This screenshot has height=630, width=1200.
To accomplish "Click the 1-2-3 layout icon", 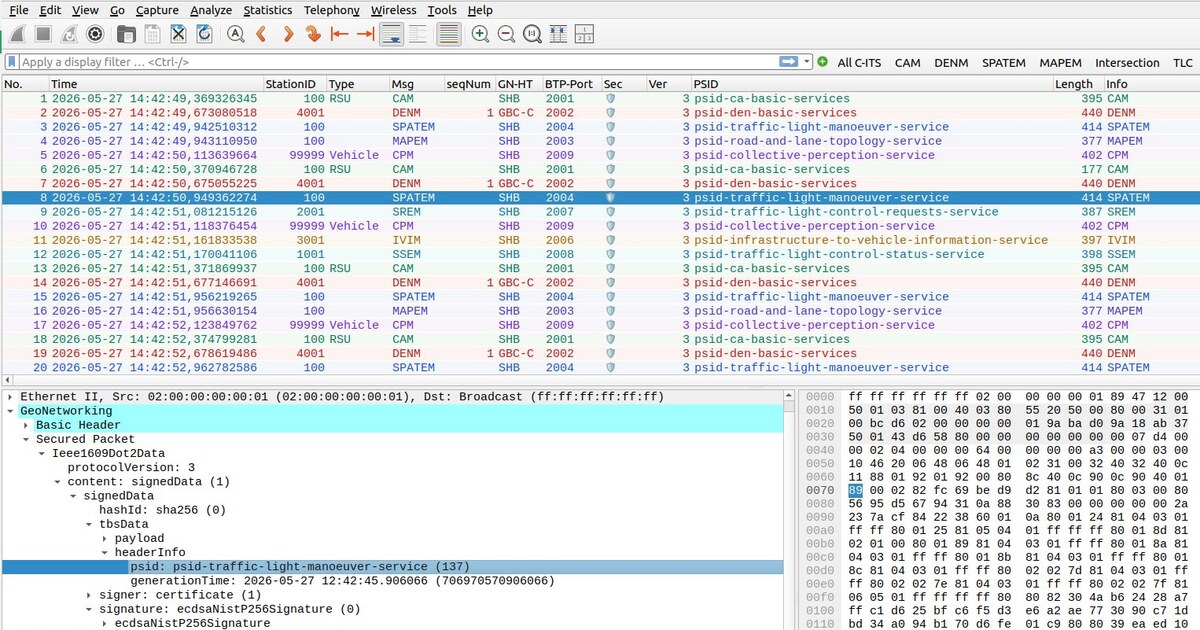I will click(x=584, y=35).
